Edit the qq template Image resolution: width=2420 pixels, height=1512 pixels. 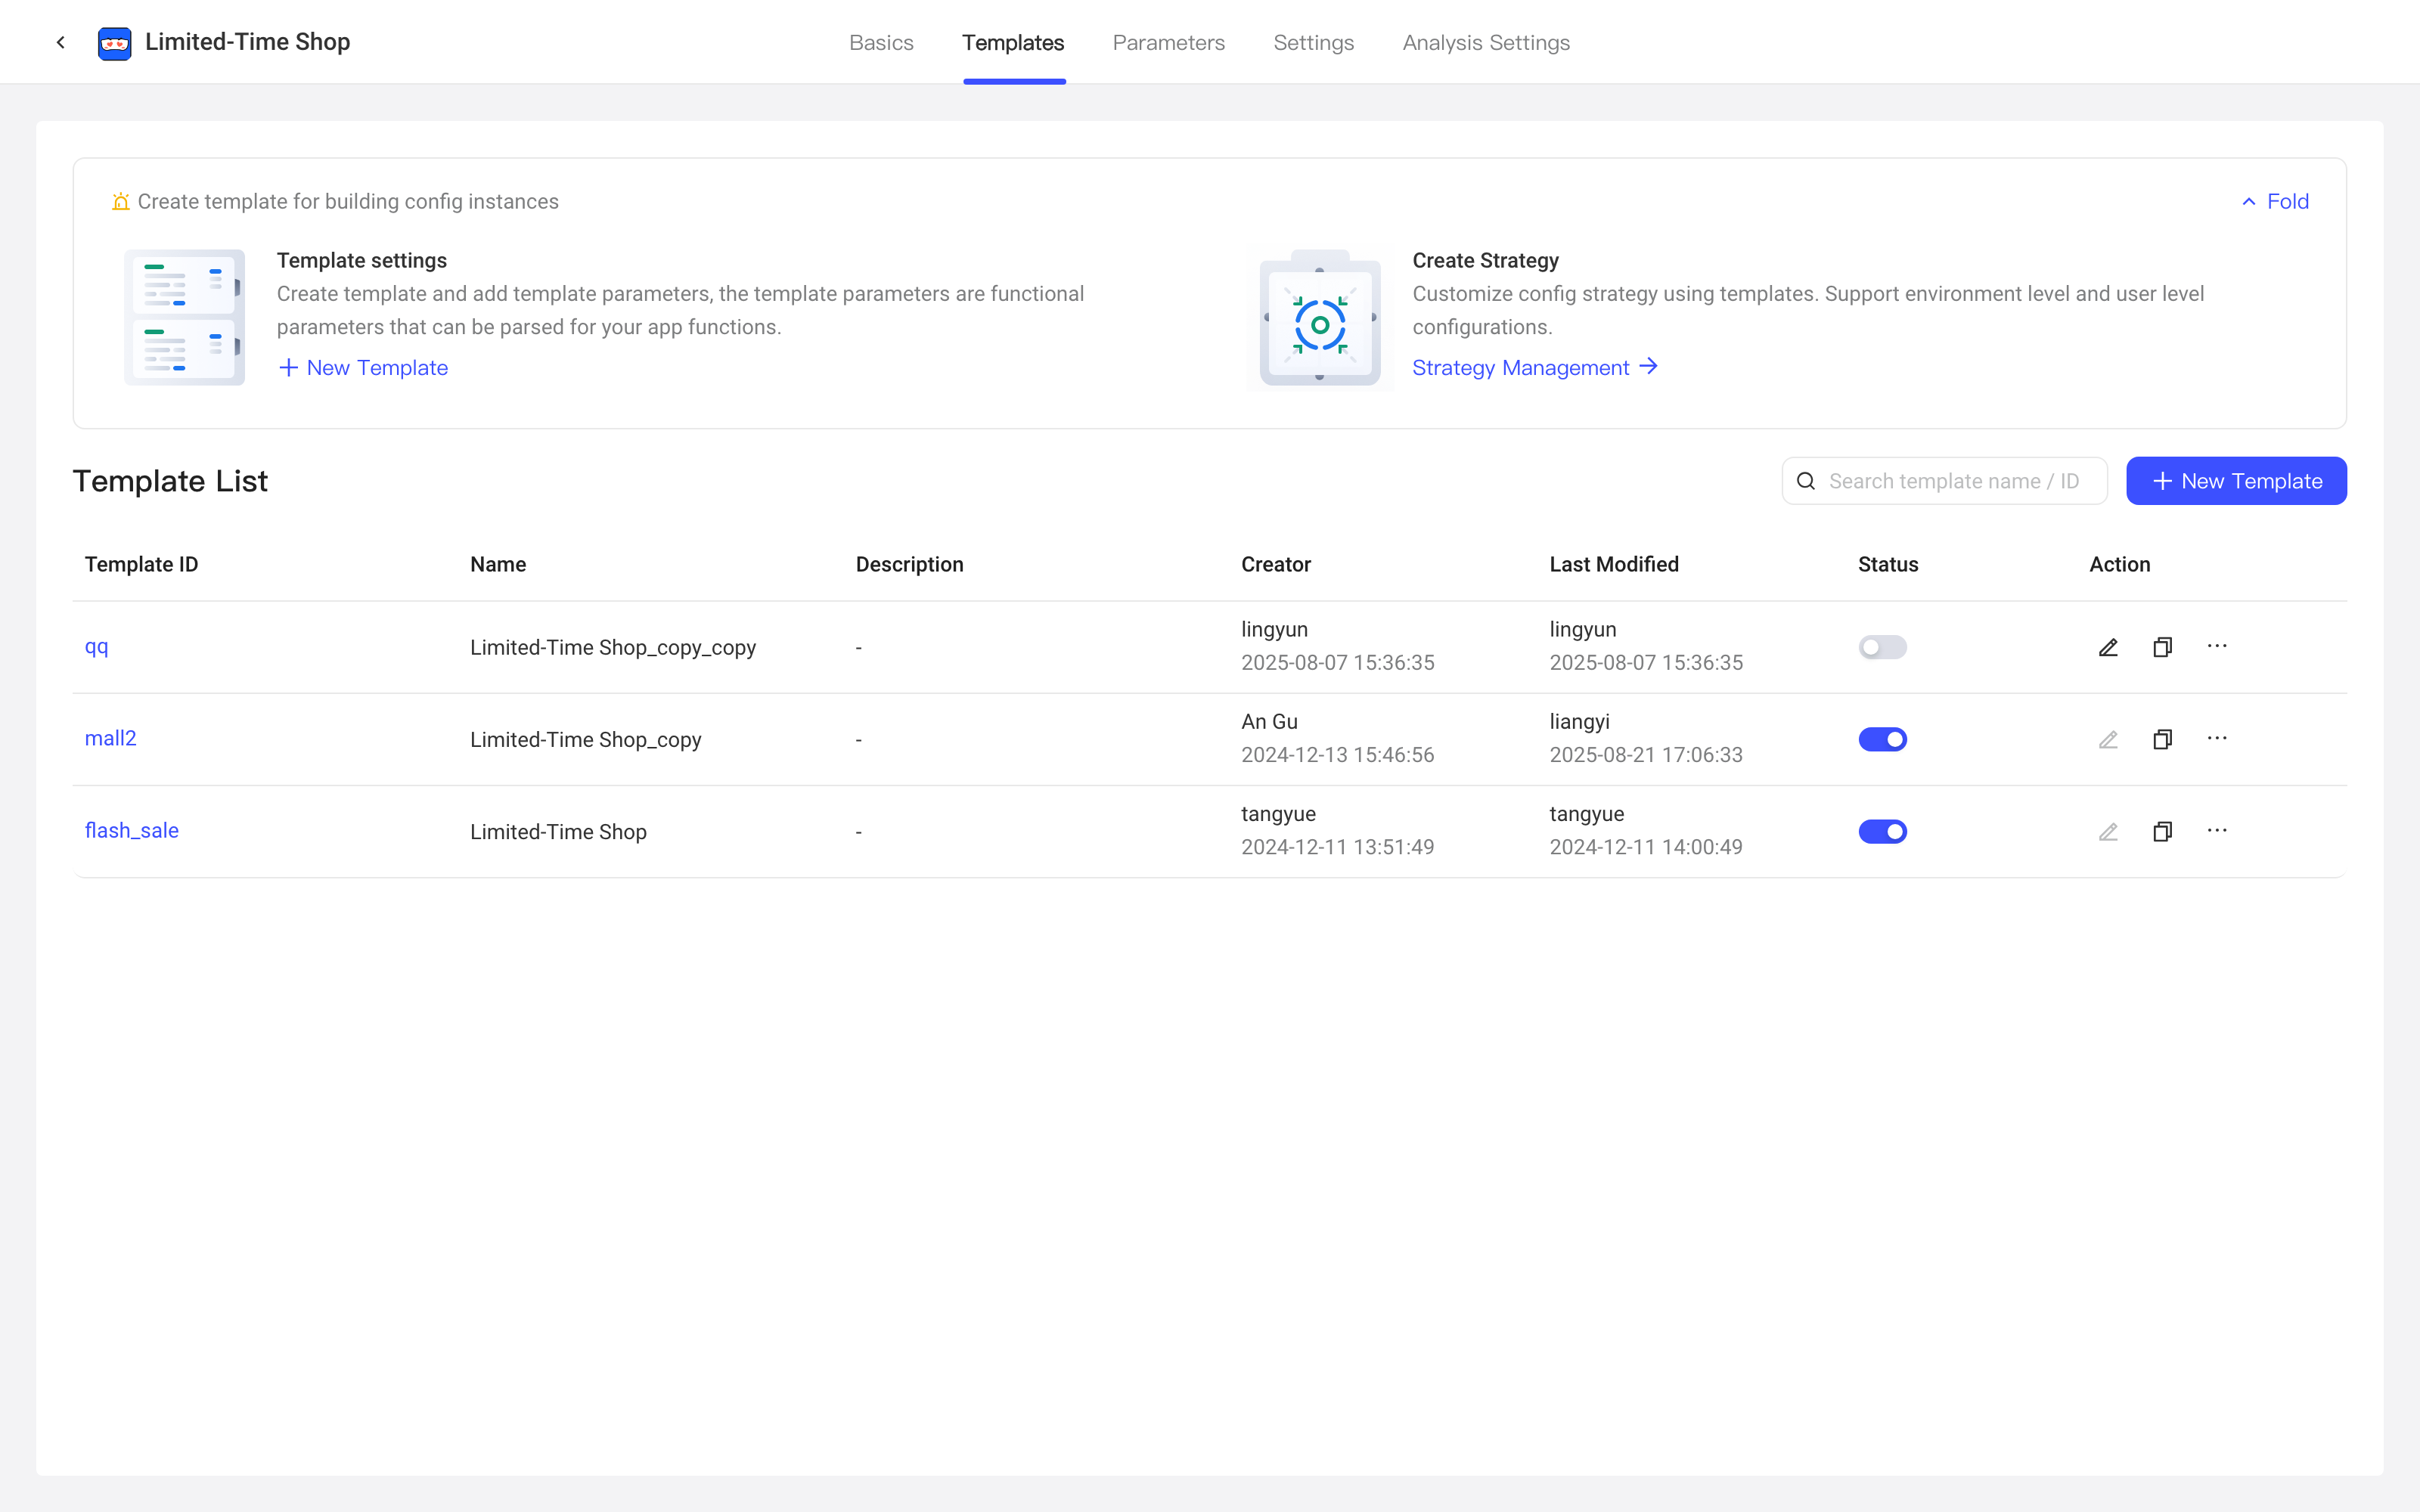[x=2108, y=647]
